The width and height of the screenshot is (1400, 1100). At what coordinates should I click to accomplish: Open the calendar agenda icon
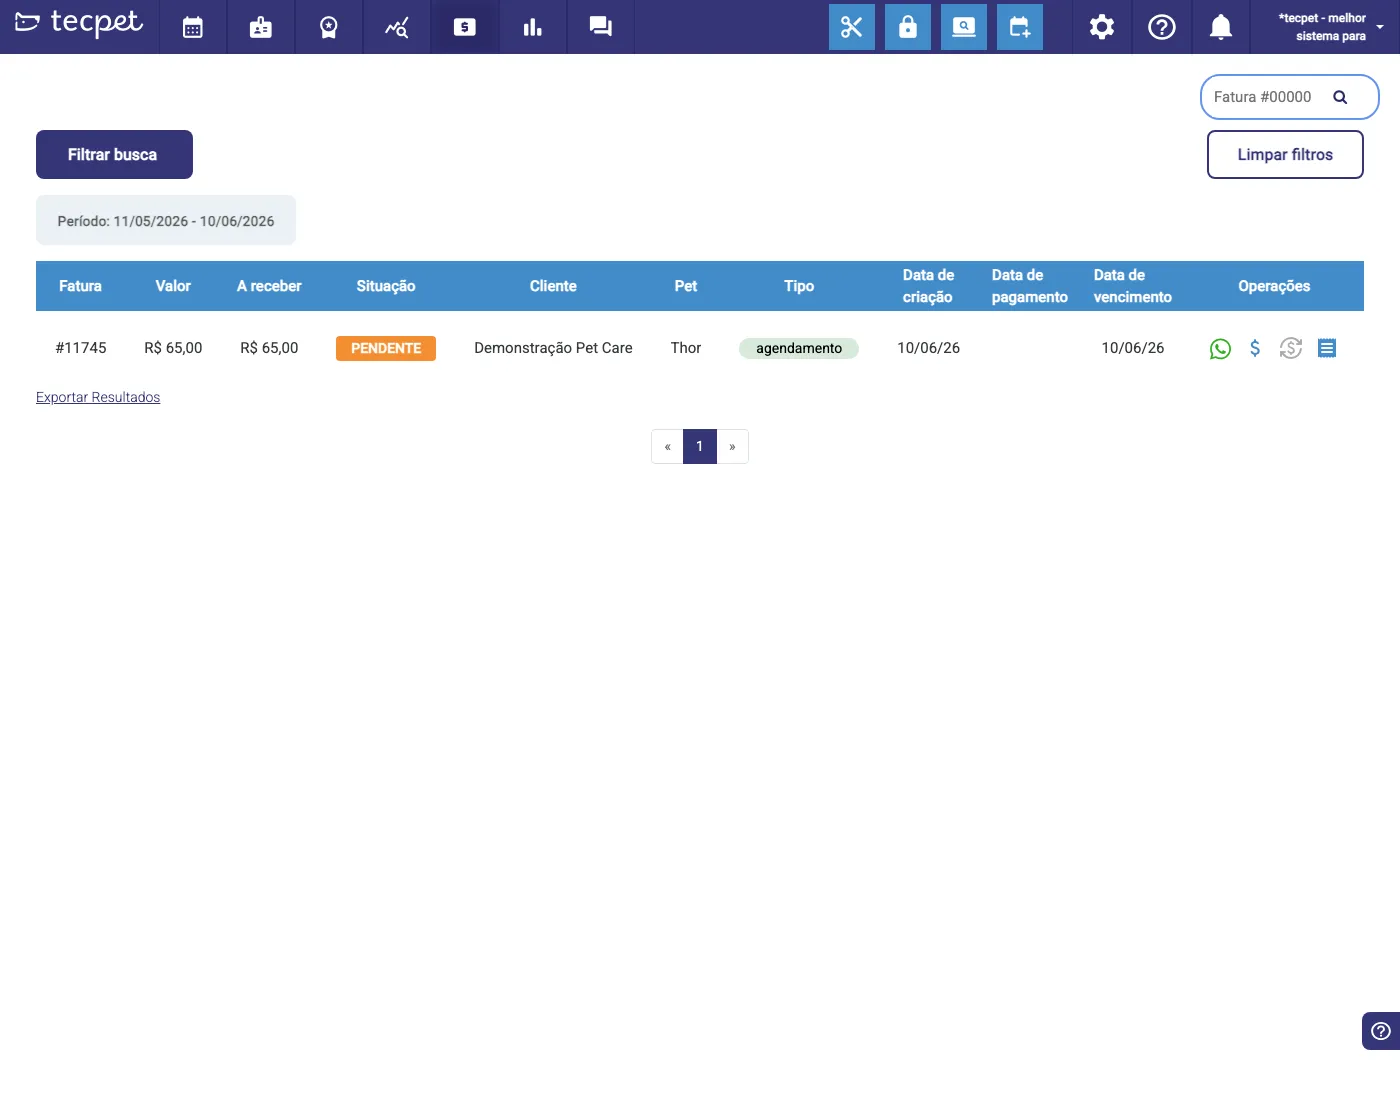(193, 27)
